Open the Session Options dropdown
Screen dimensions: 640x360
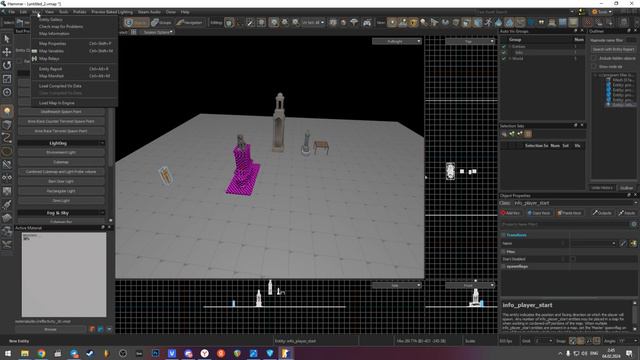[x=157, y=32]
